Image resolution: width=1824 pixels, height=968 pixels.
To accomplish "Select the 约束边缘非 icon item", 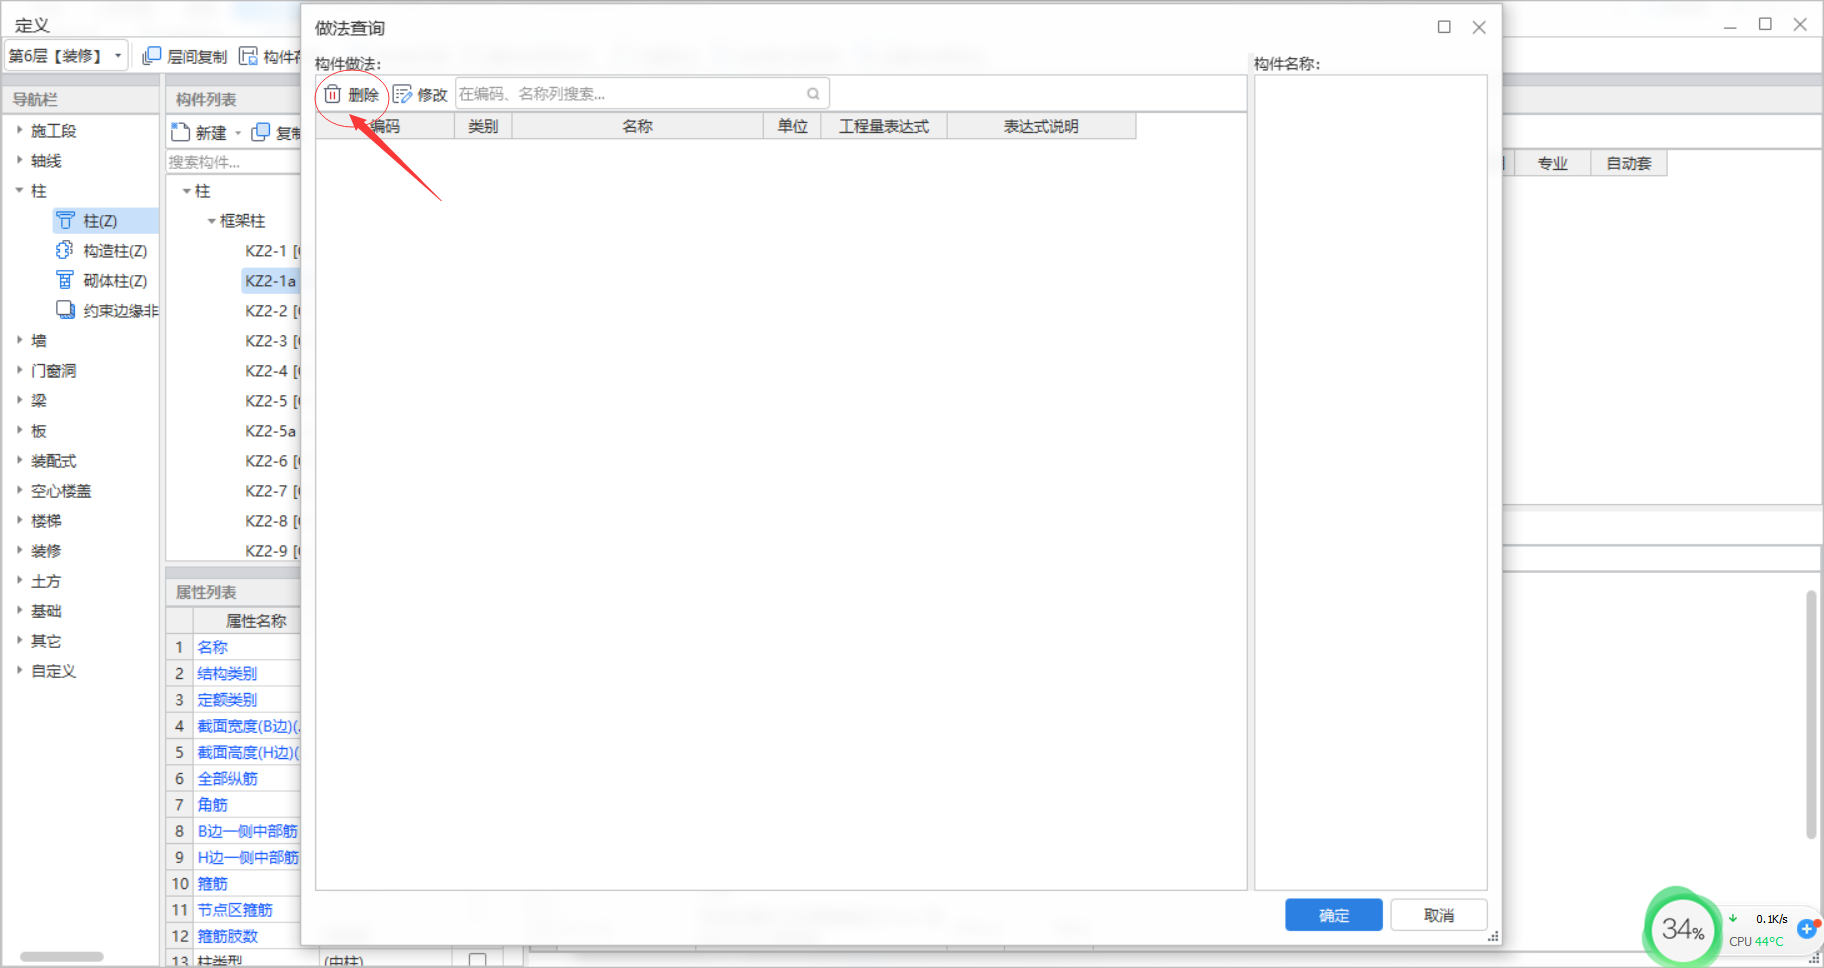I will (x=65, y=310).
